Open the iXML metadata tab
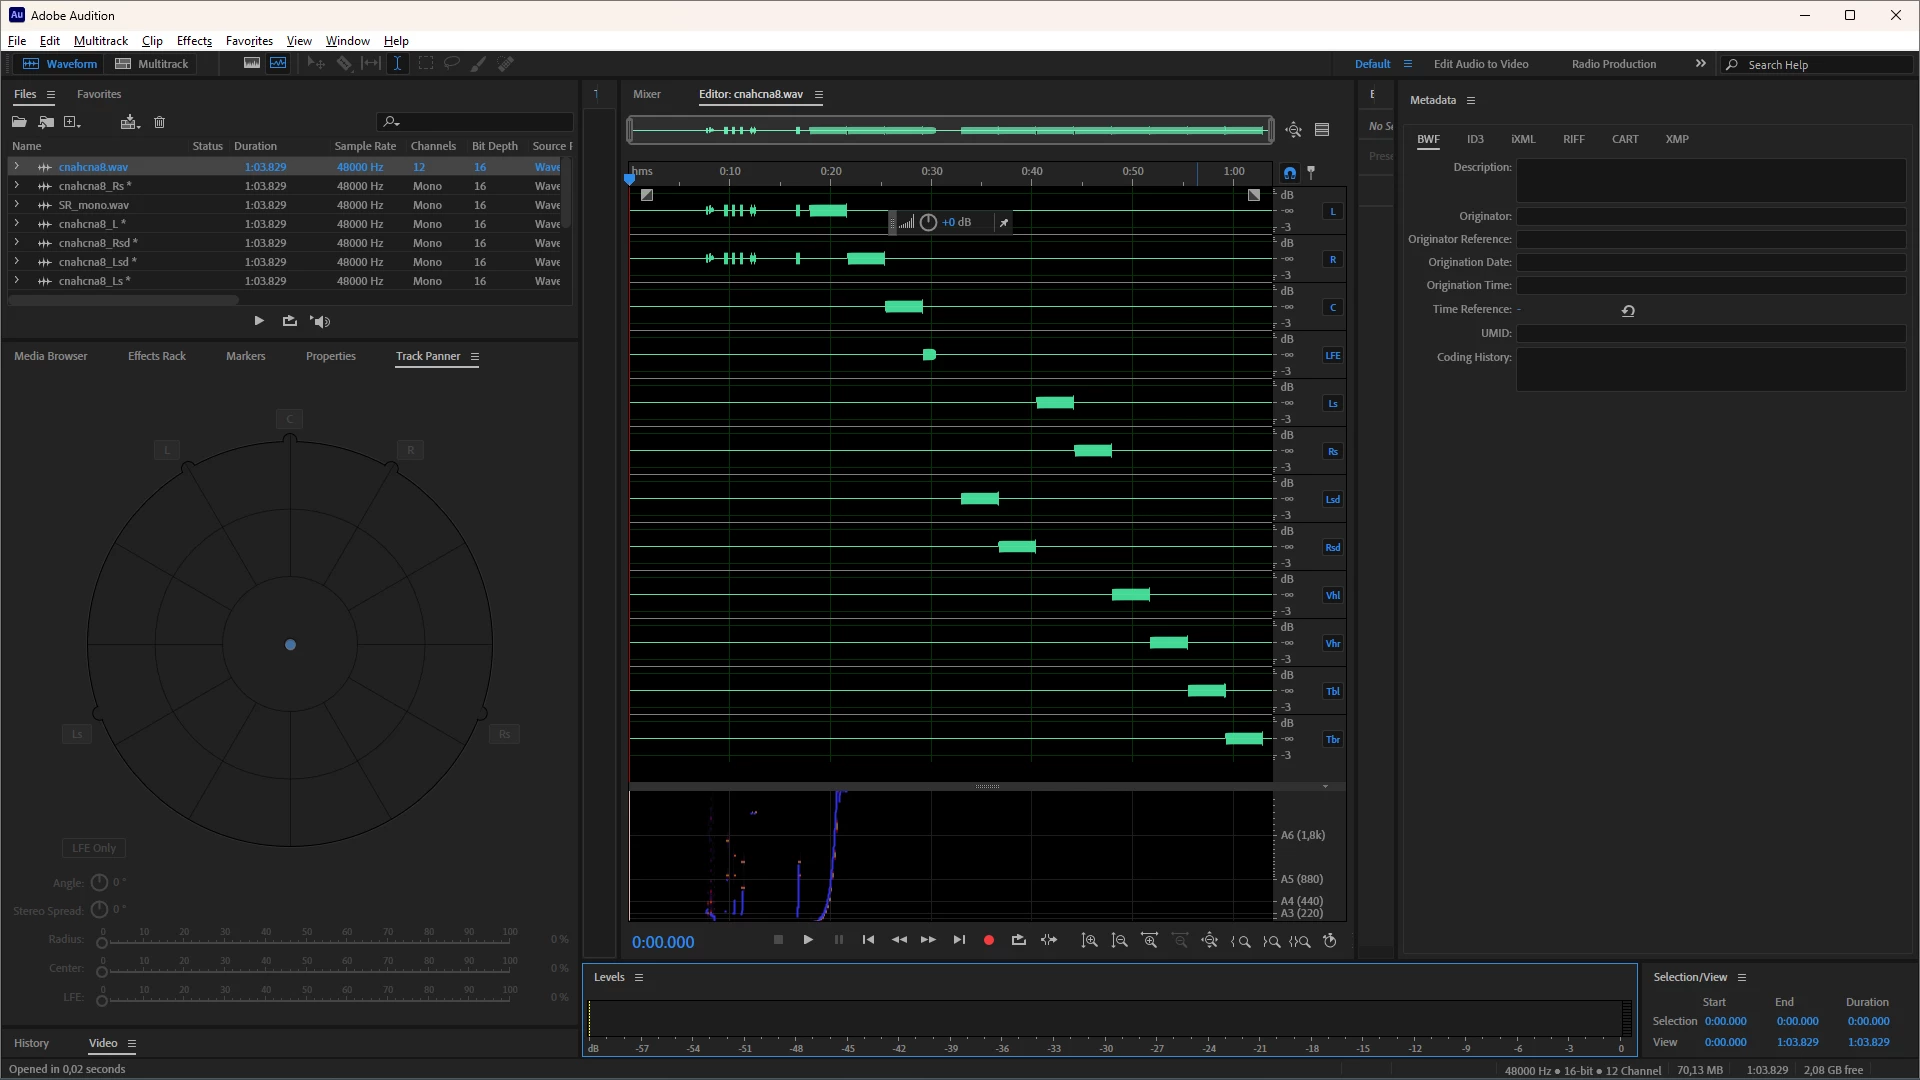Image resolution: width=1920 pixels, height=1080 pixels. 1522,139
